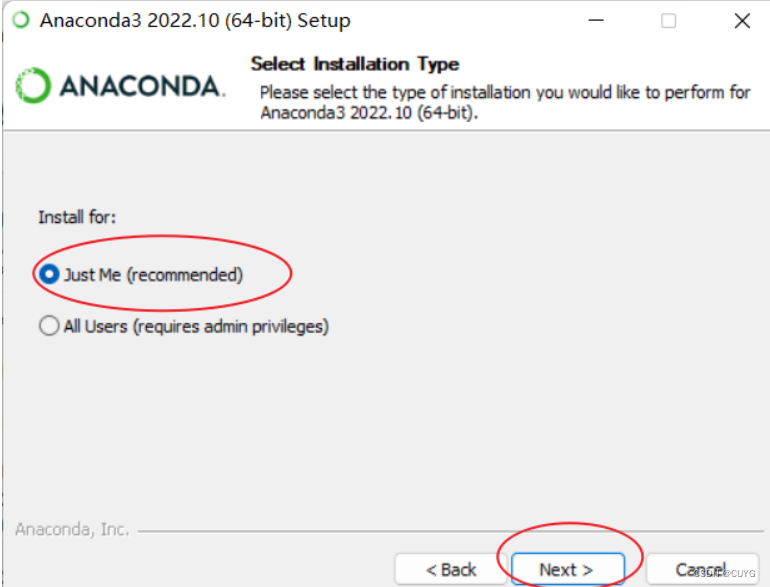This screenshot has width=770, height=587.
Task: Click the Anaconda icon in title bar
Action: coord(21,20)
